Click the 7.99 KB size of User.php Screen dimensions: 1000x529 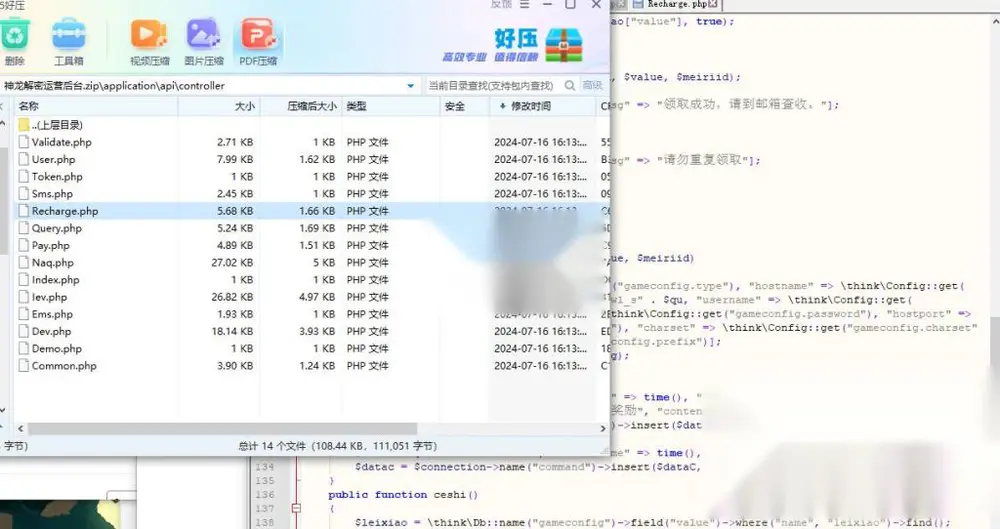coord(235,159)
